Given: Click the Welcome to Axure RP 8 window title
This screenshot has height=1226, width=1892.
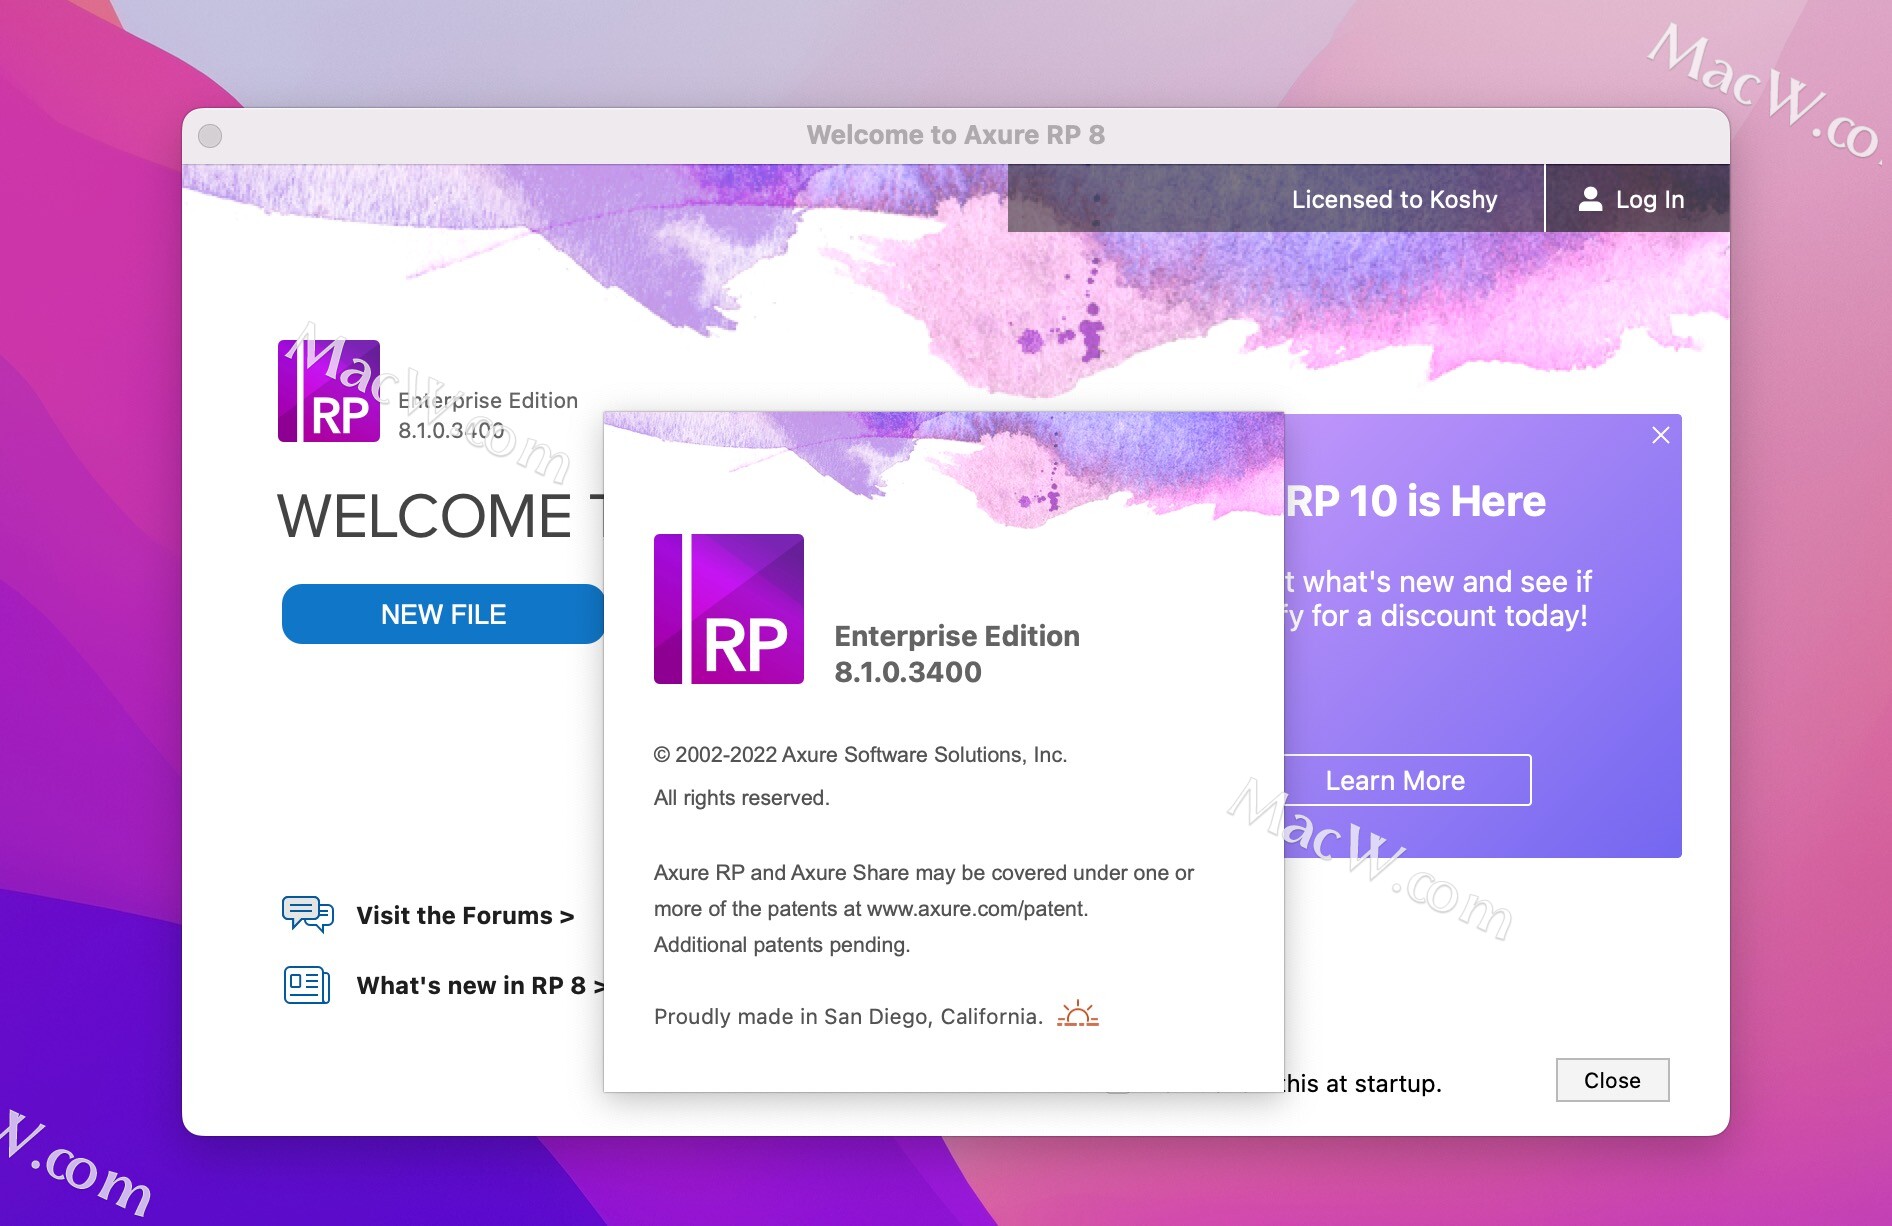Looking at the screenshot, I should pyautogui.click(x=956, y=135).
